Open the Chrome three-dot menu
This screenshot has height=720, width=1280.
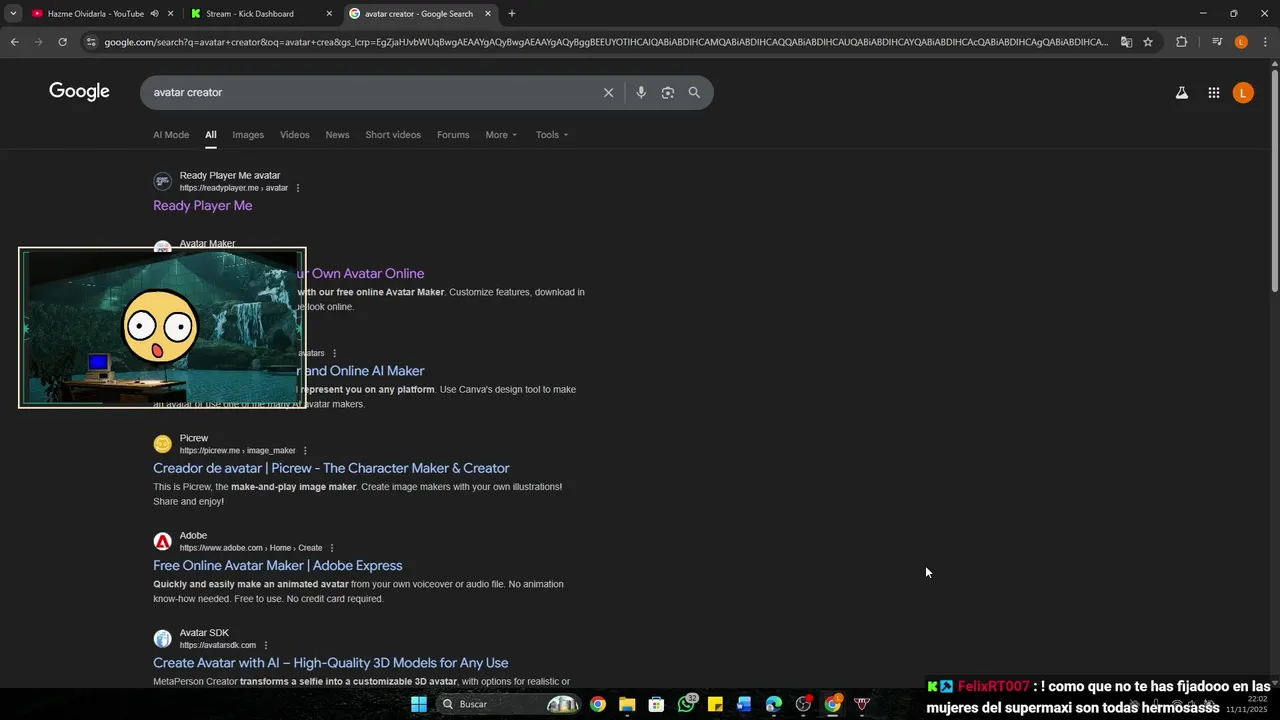(x=1265, y=42)
